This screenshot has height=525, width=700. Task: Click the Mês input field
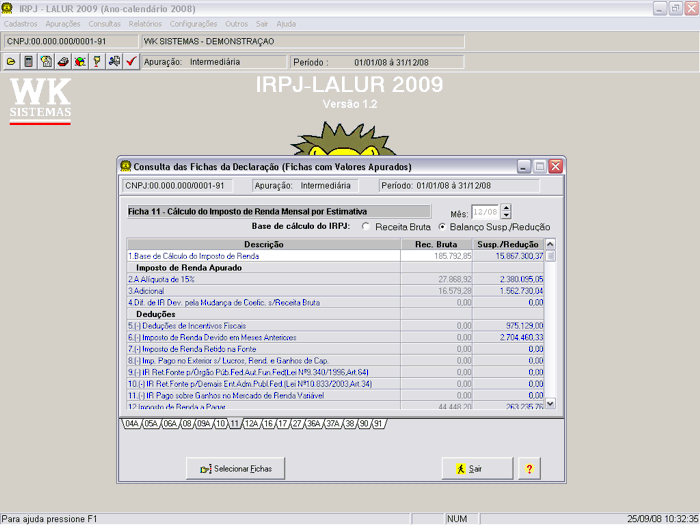[x=485, y=212]
